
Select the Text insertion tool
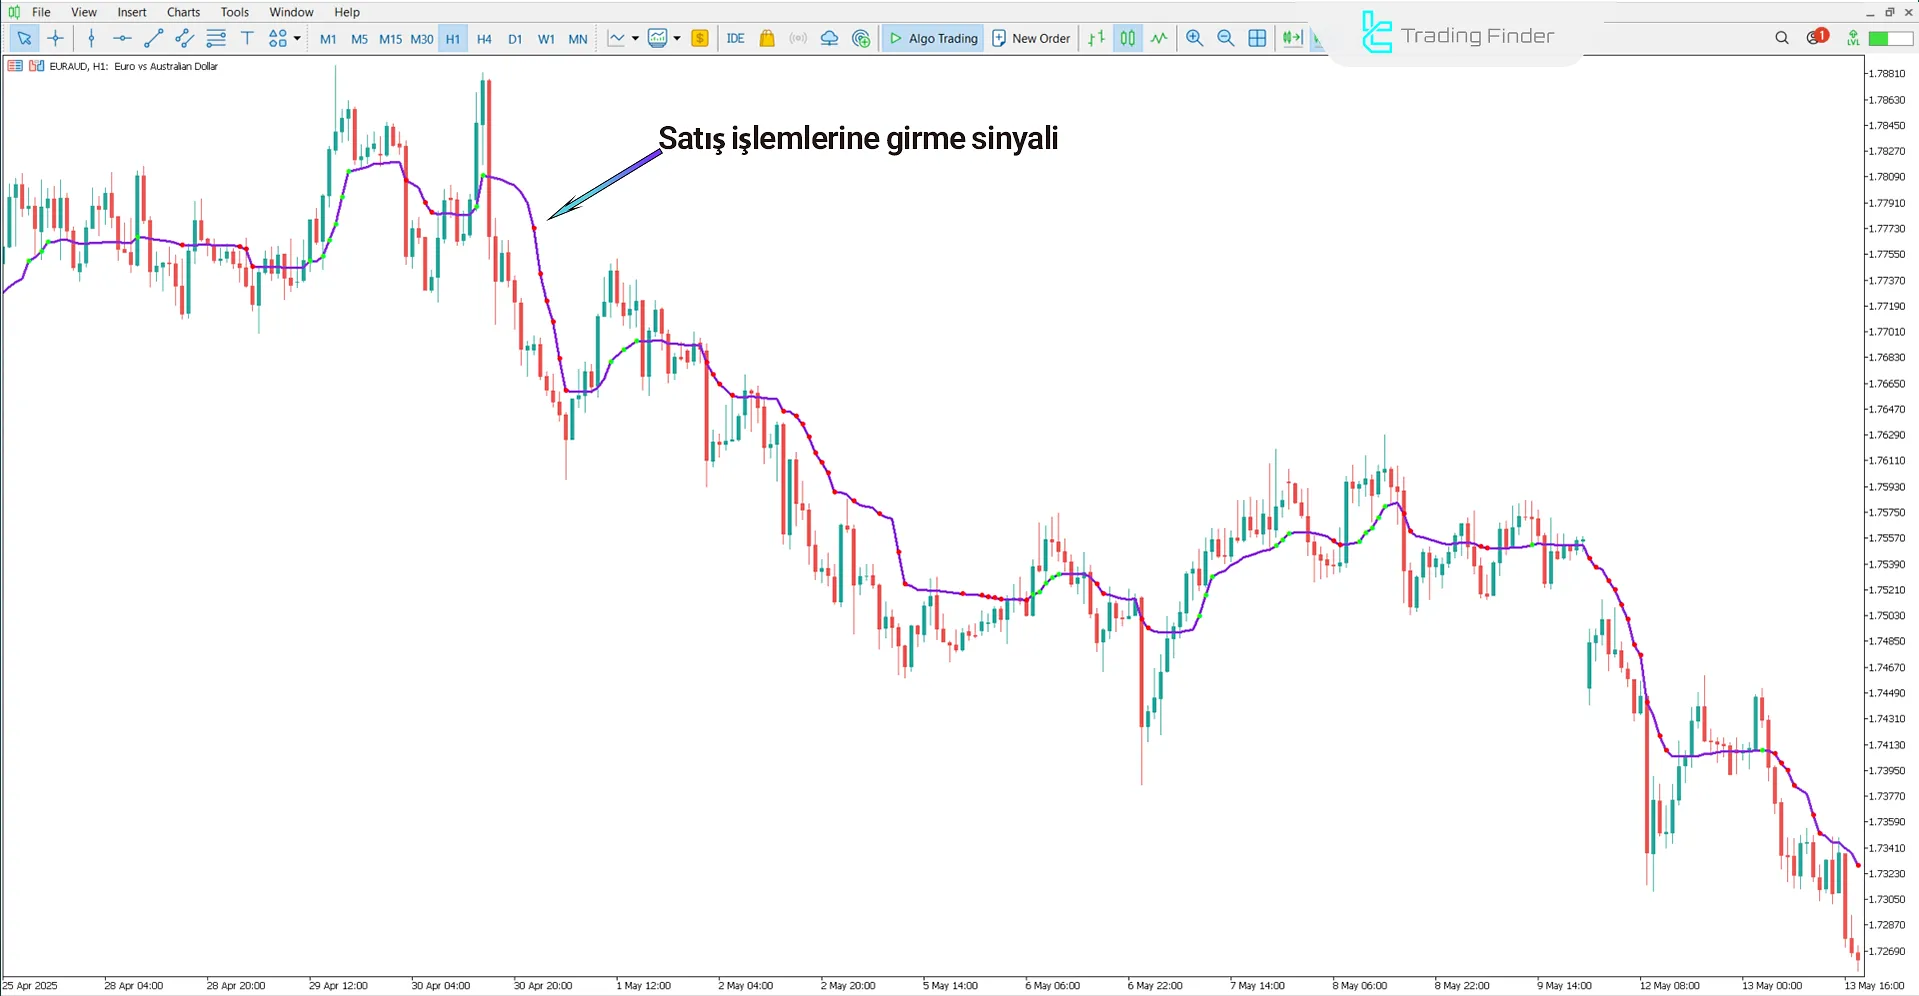click(247, 38)
